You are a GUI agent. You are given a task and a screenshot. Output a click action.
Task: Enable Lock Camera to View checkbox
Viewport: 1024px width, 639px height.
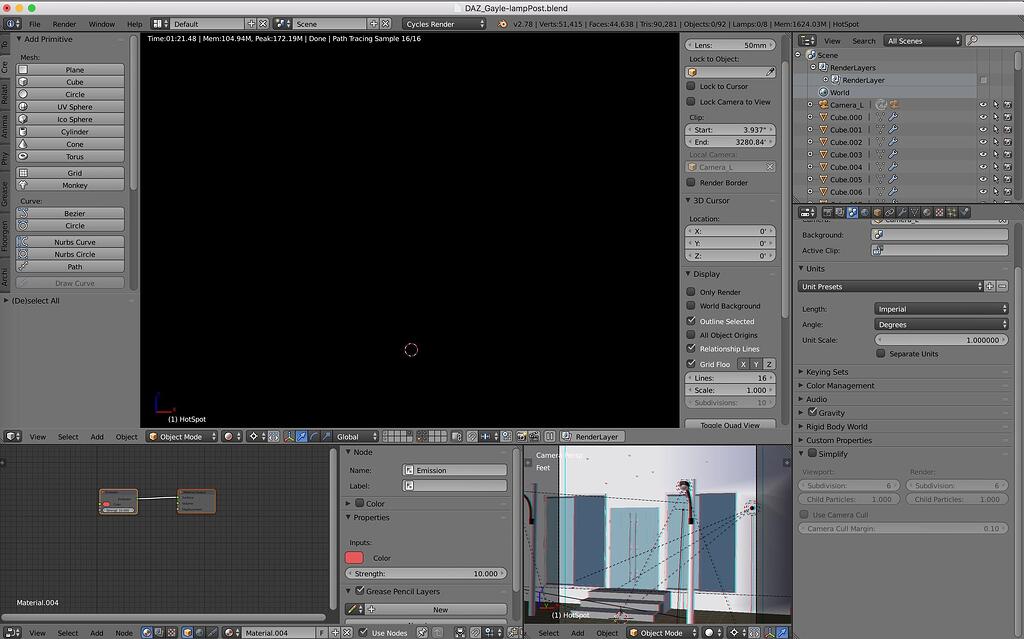point(691,101)
